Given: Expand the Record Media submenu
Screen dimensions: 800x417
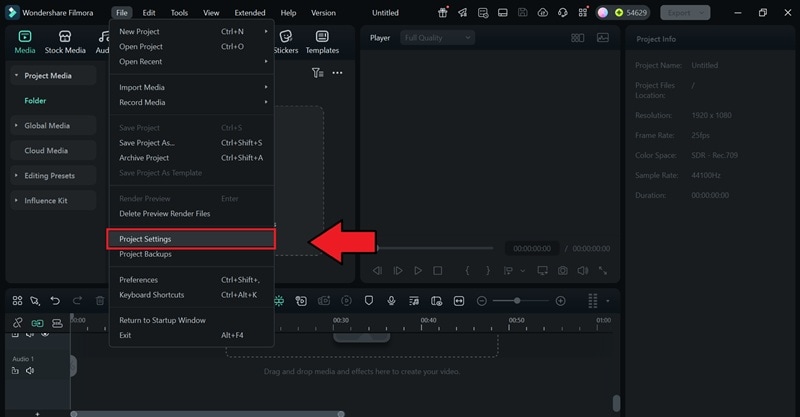Looking at the screenshot, I should [192, 102].
